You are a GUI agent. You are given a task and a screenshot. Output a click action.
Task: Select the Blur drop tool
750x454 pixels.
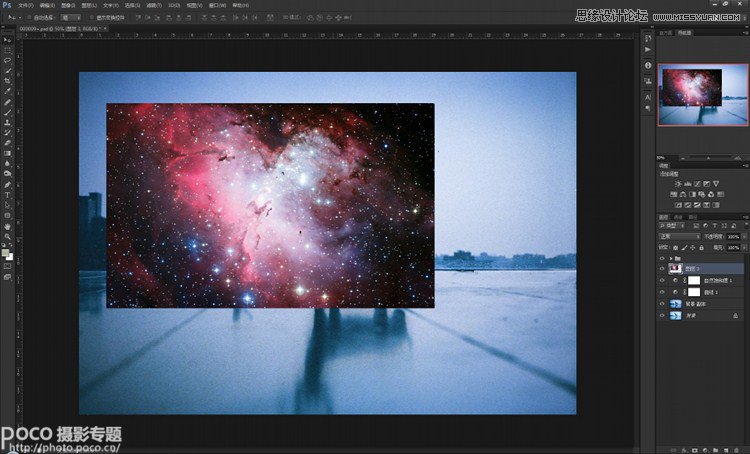7,163
